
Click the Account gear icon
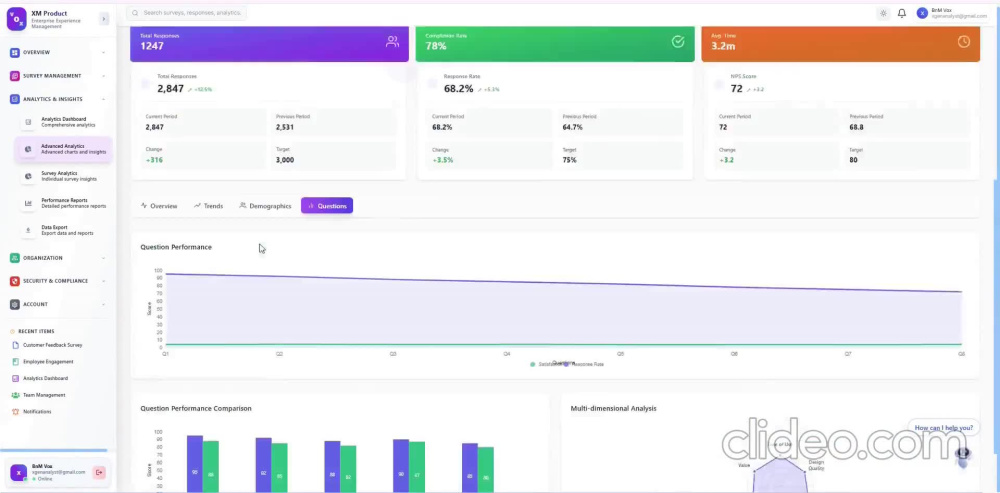click(15, 304)
